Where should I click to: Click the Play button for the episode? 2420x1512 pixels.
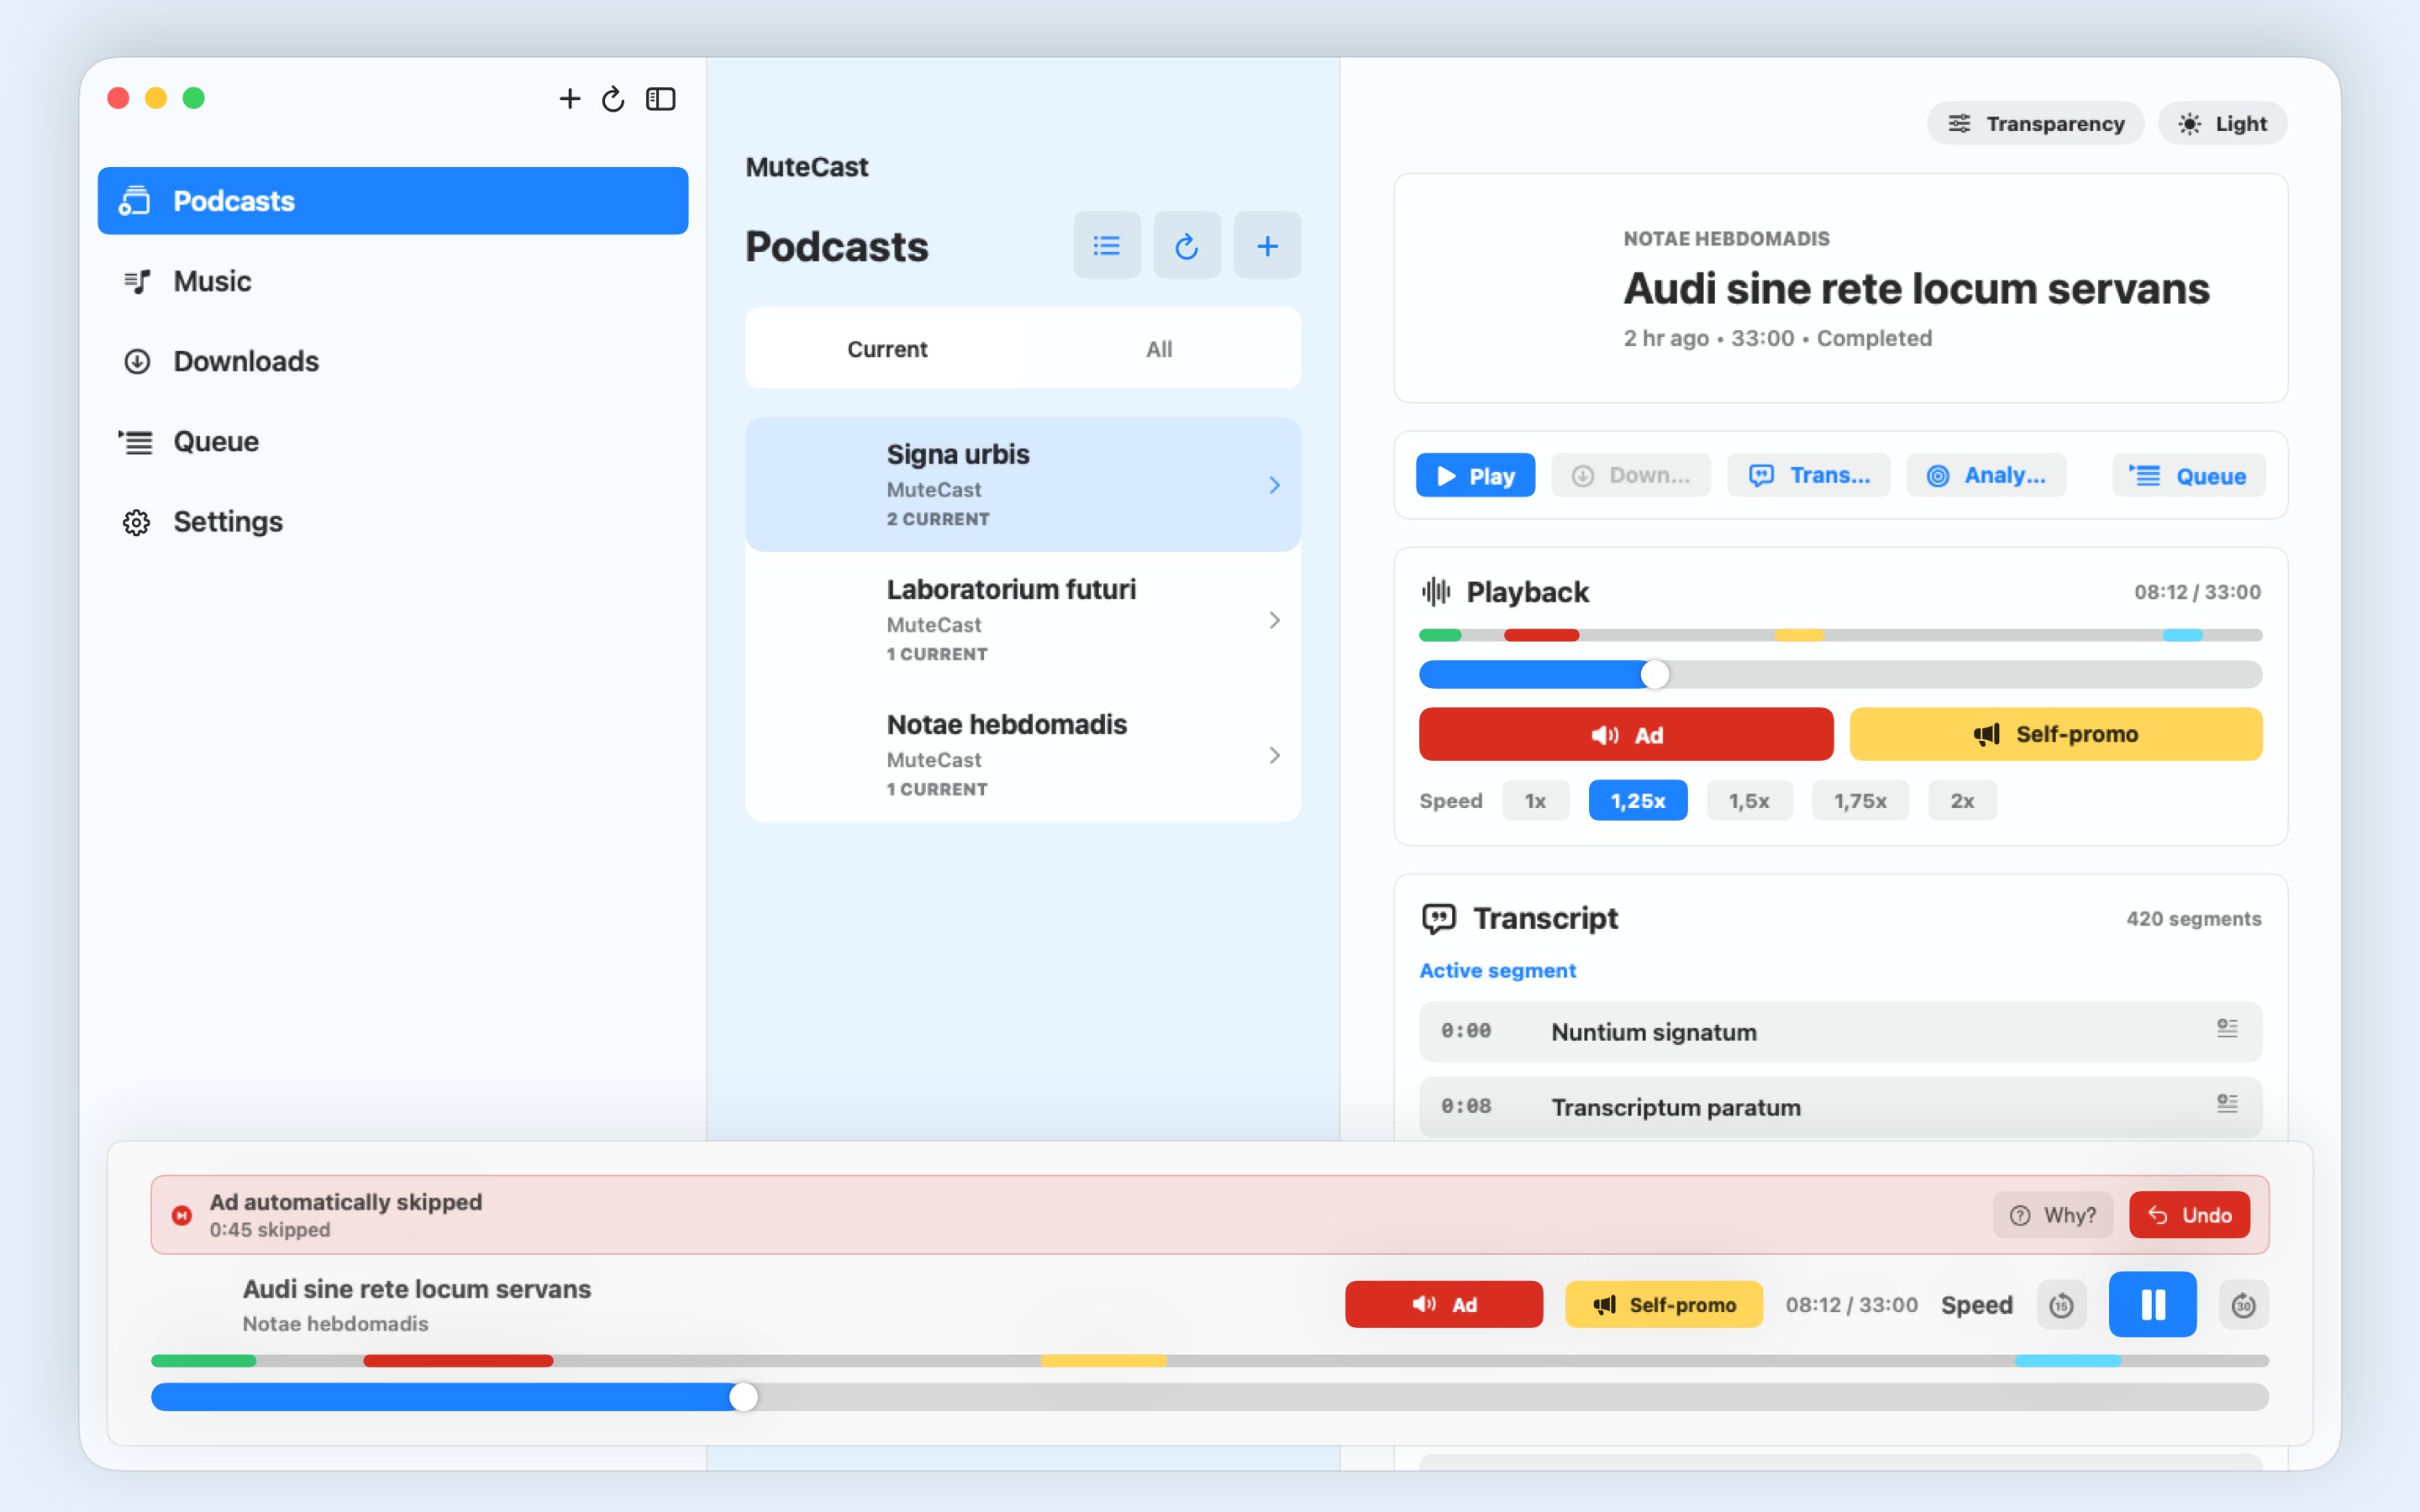(1475, 475)
